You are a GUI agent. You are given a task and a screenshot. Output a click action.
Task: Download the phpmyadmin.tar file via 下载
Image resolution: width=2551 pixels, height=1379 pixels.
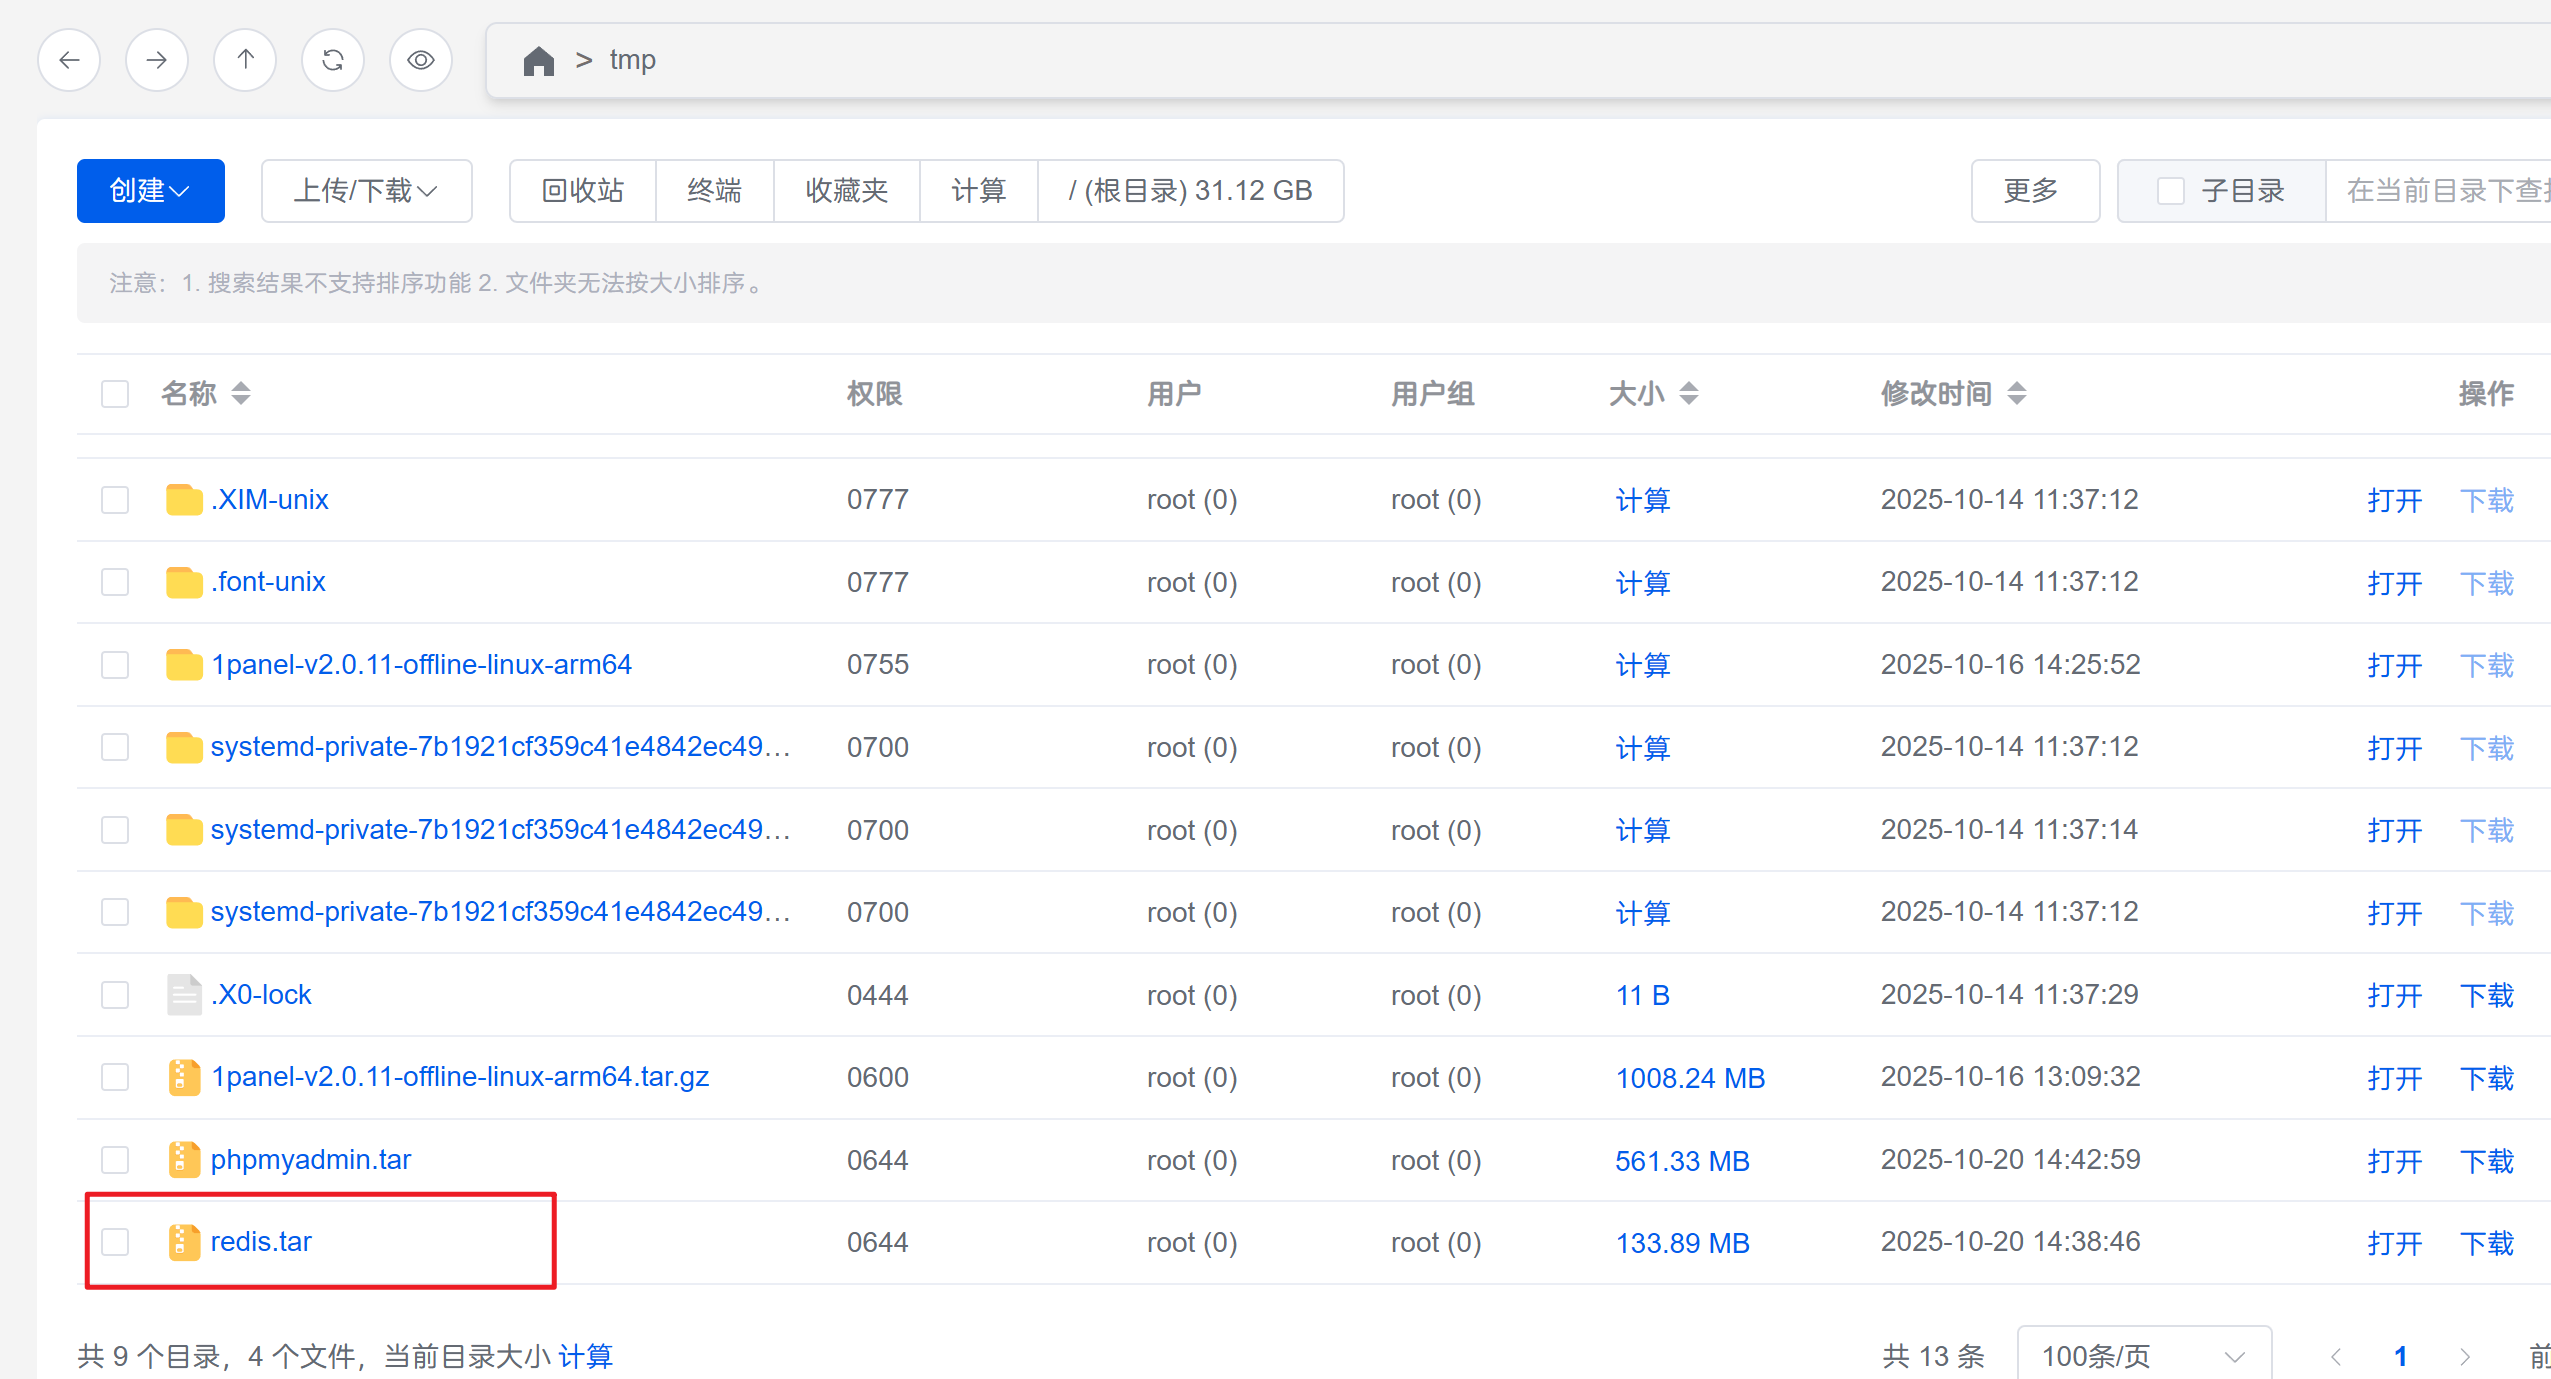2486,1161
